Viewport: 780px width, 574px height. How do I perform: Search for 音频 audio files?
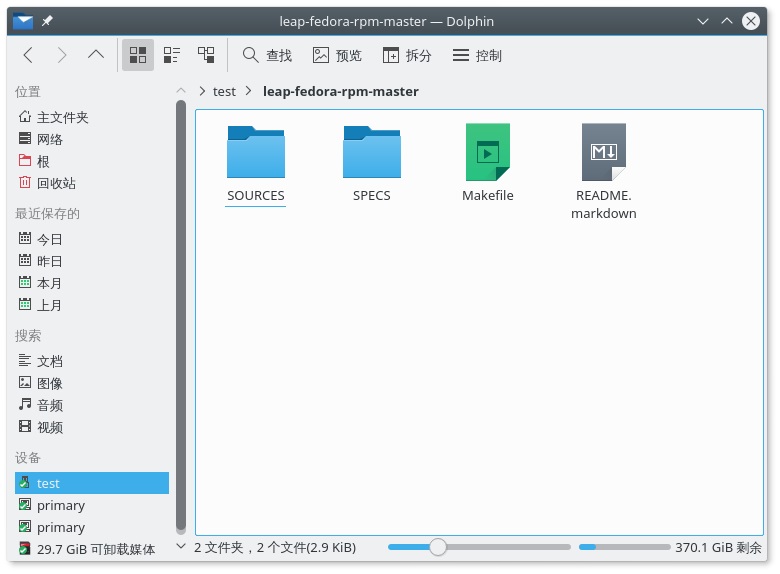[x=92, y=405]
